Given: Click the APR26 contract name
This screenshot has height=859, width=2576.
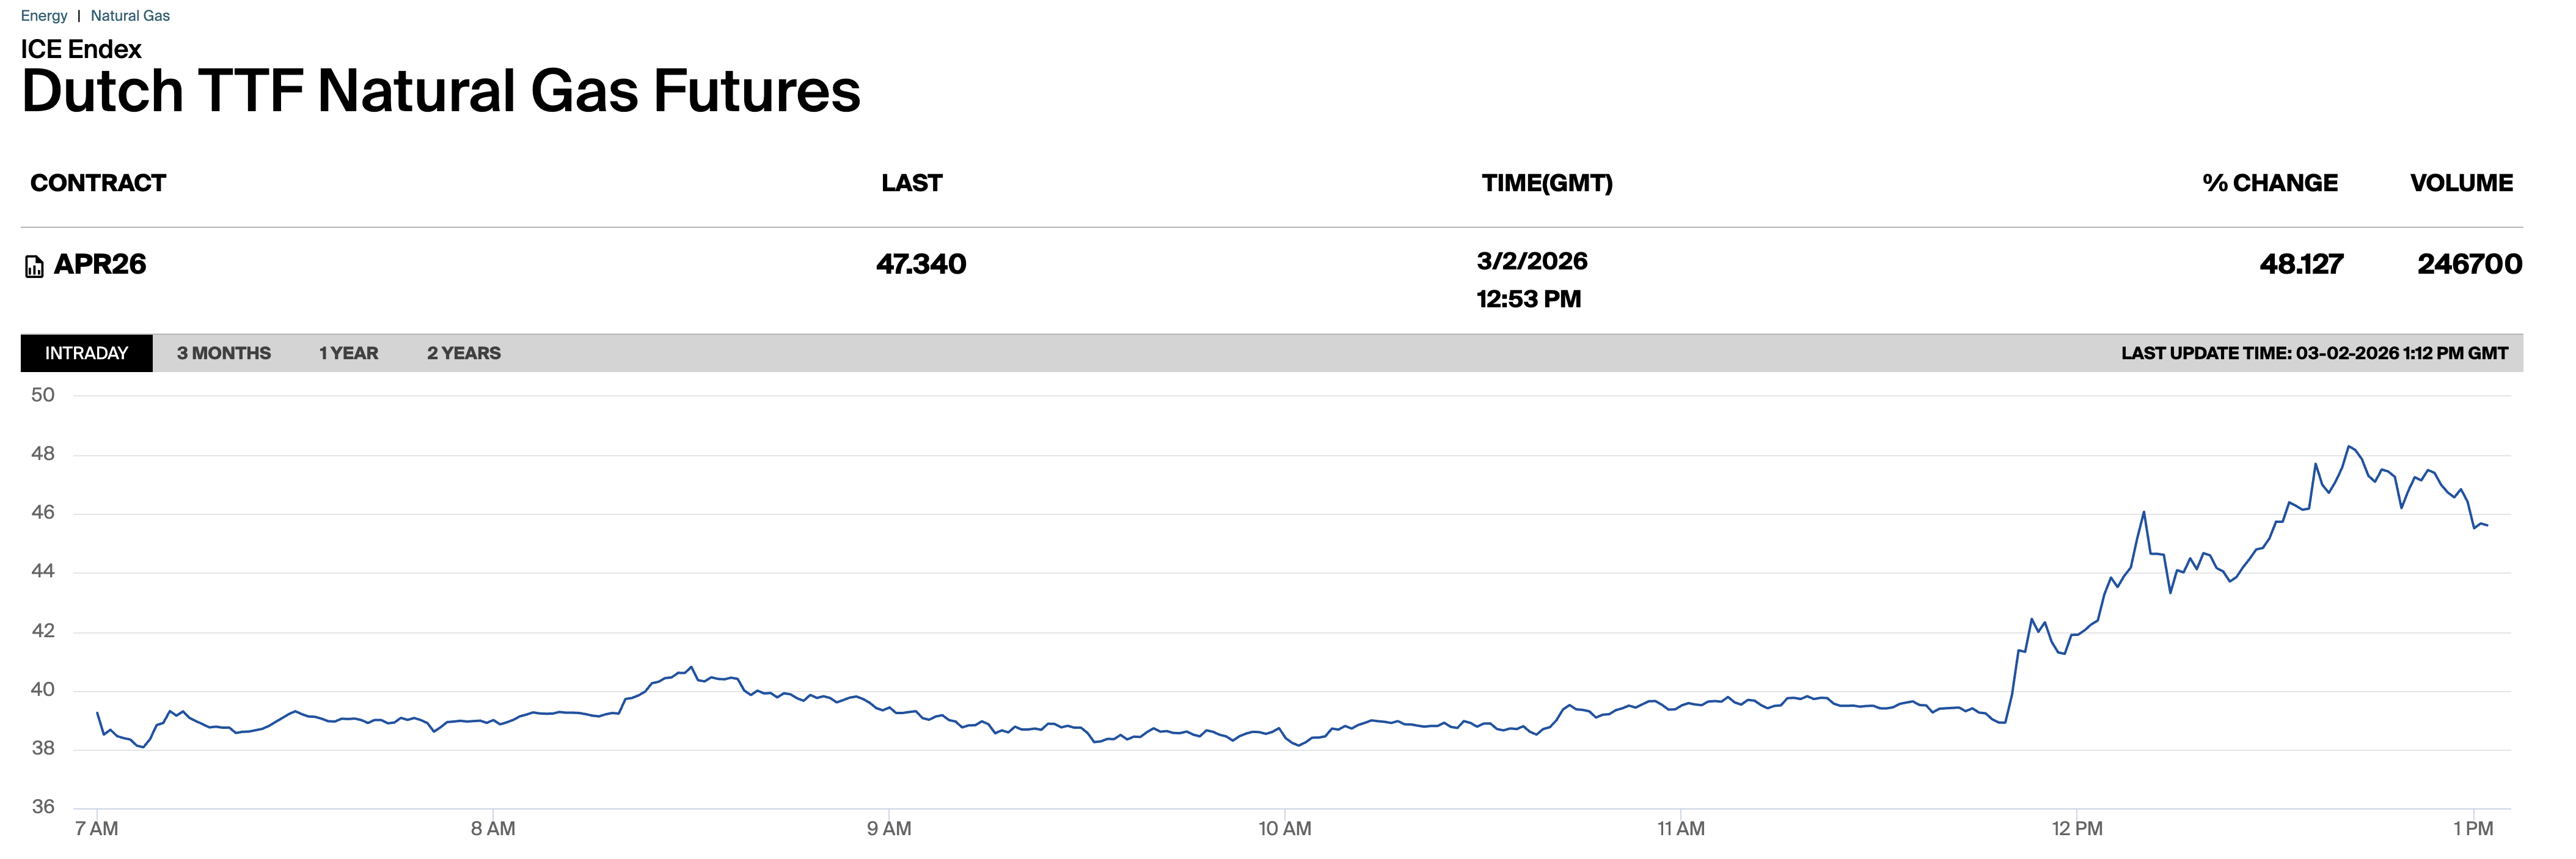Looking at the screenshot, I should (x=100, y=264).
